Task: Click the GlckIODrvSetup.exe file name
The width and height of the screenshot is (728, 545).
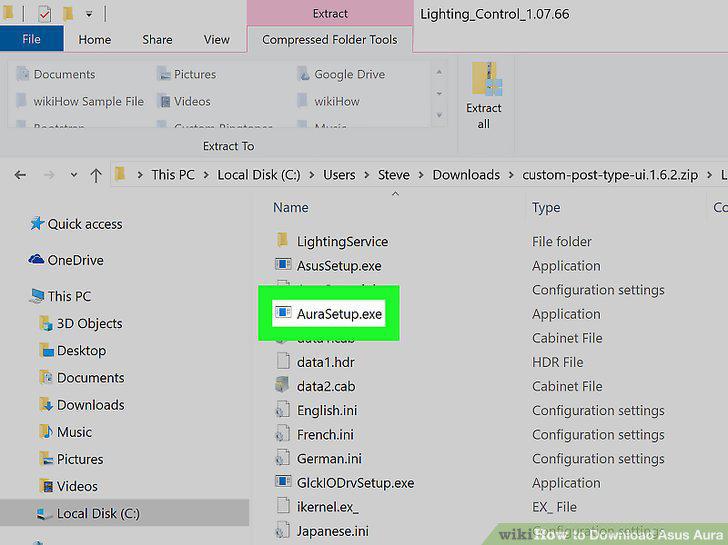Action: (x=356, y=483)
